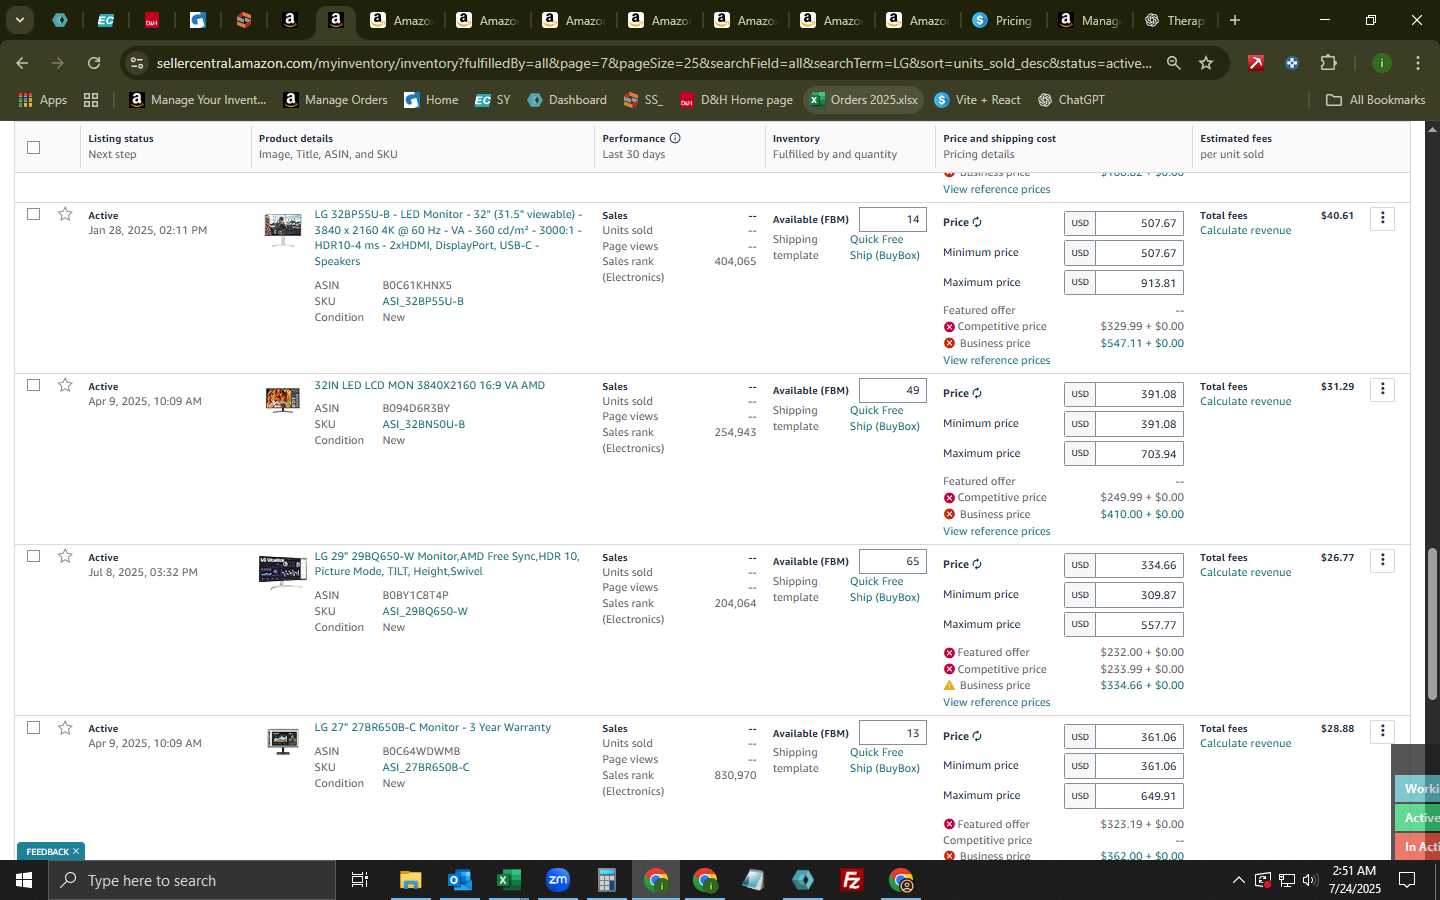Edit minimum price field showing 309.87
1440x900 pixels.
[1139, 595]
